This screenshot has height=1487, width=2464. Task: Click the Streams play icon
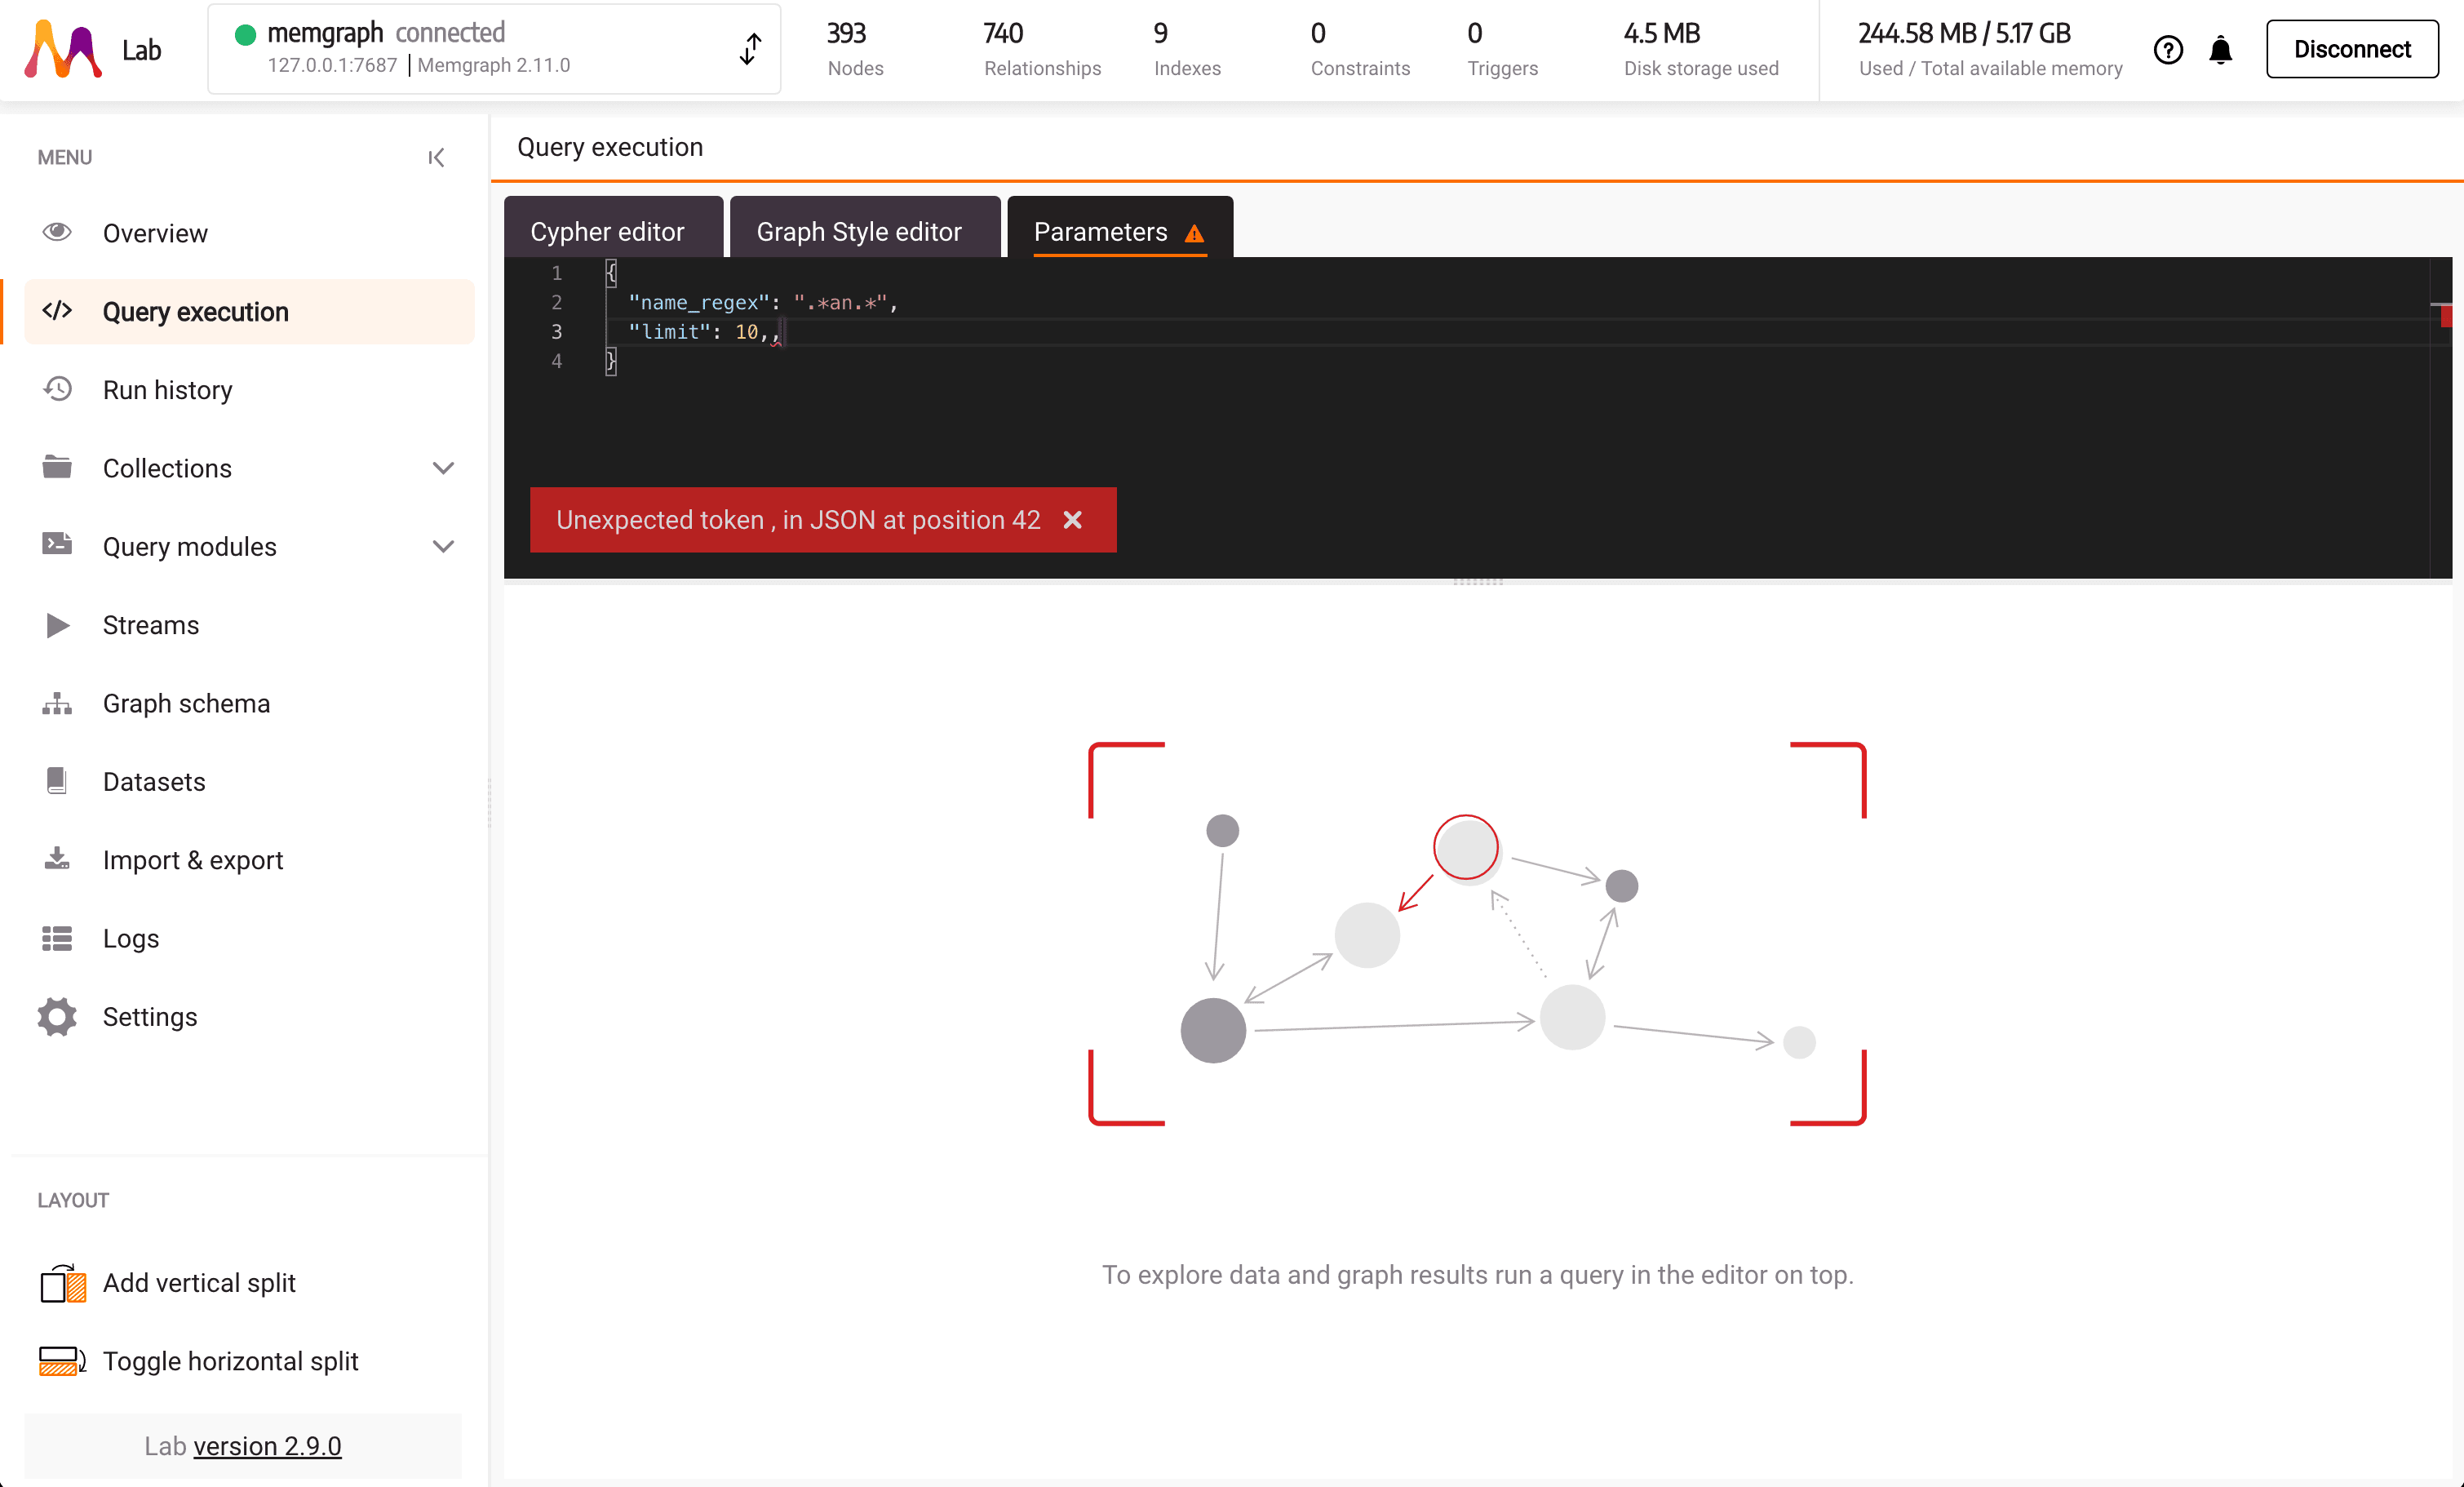(57, 625)
